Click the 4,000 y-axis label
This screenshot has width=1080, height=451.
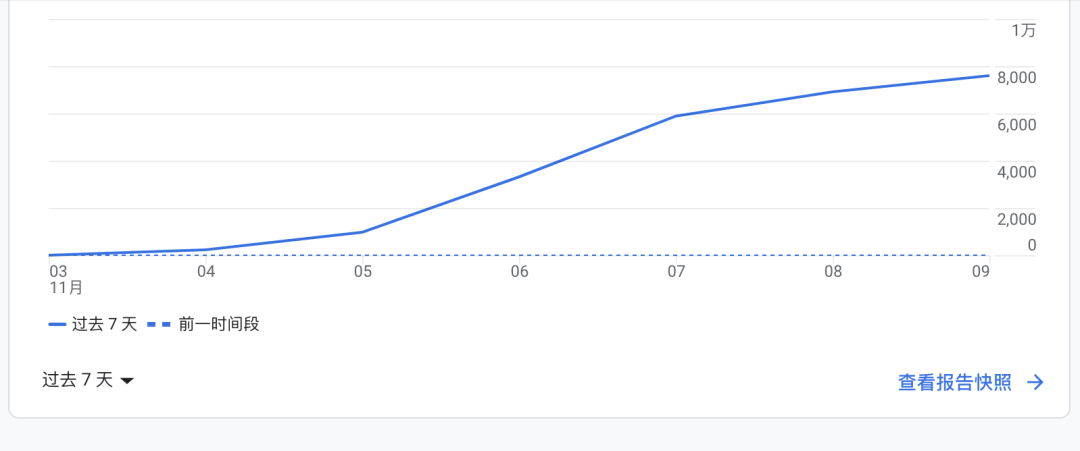[x=1017, y=172]
